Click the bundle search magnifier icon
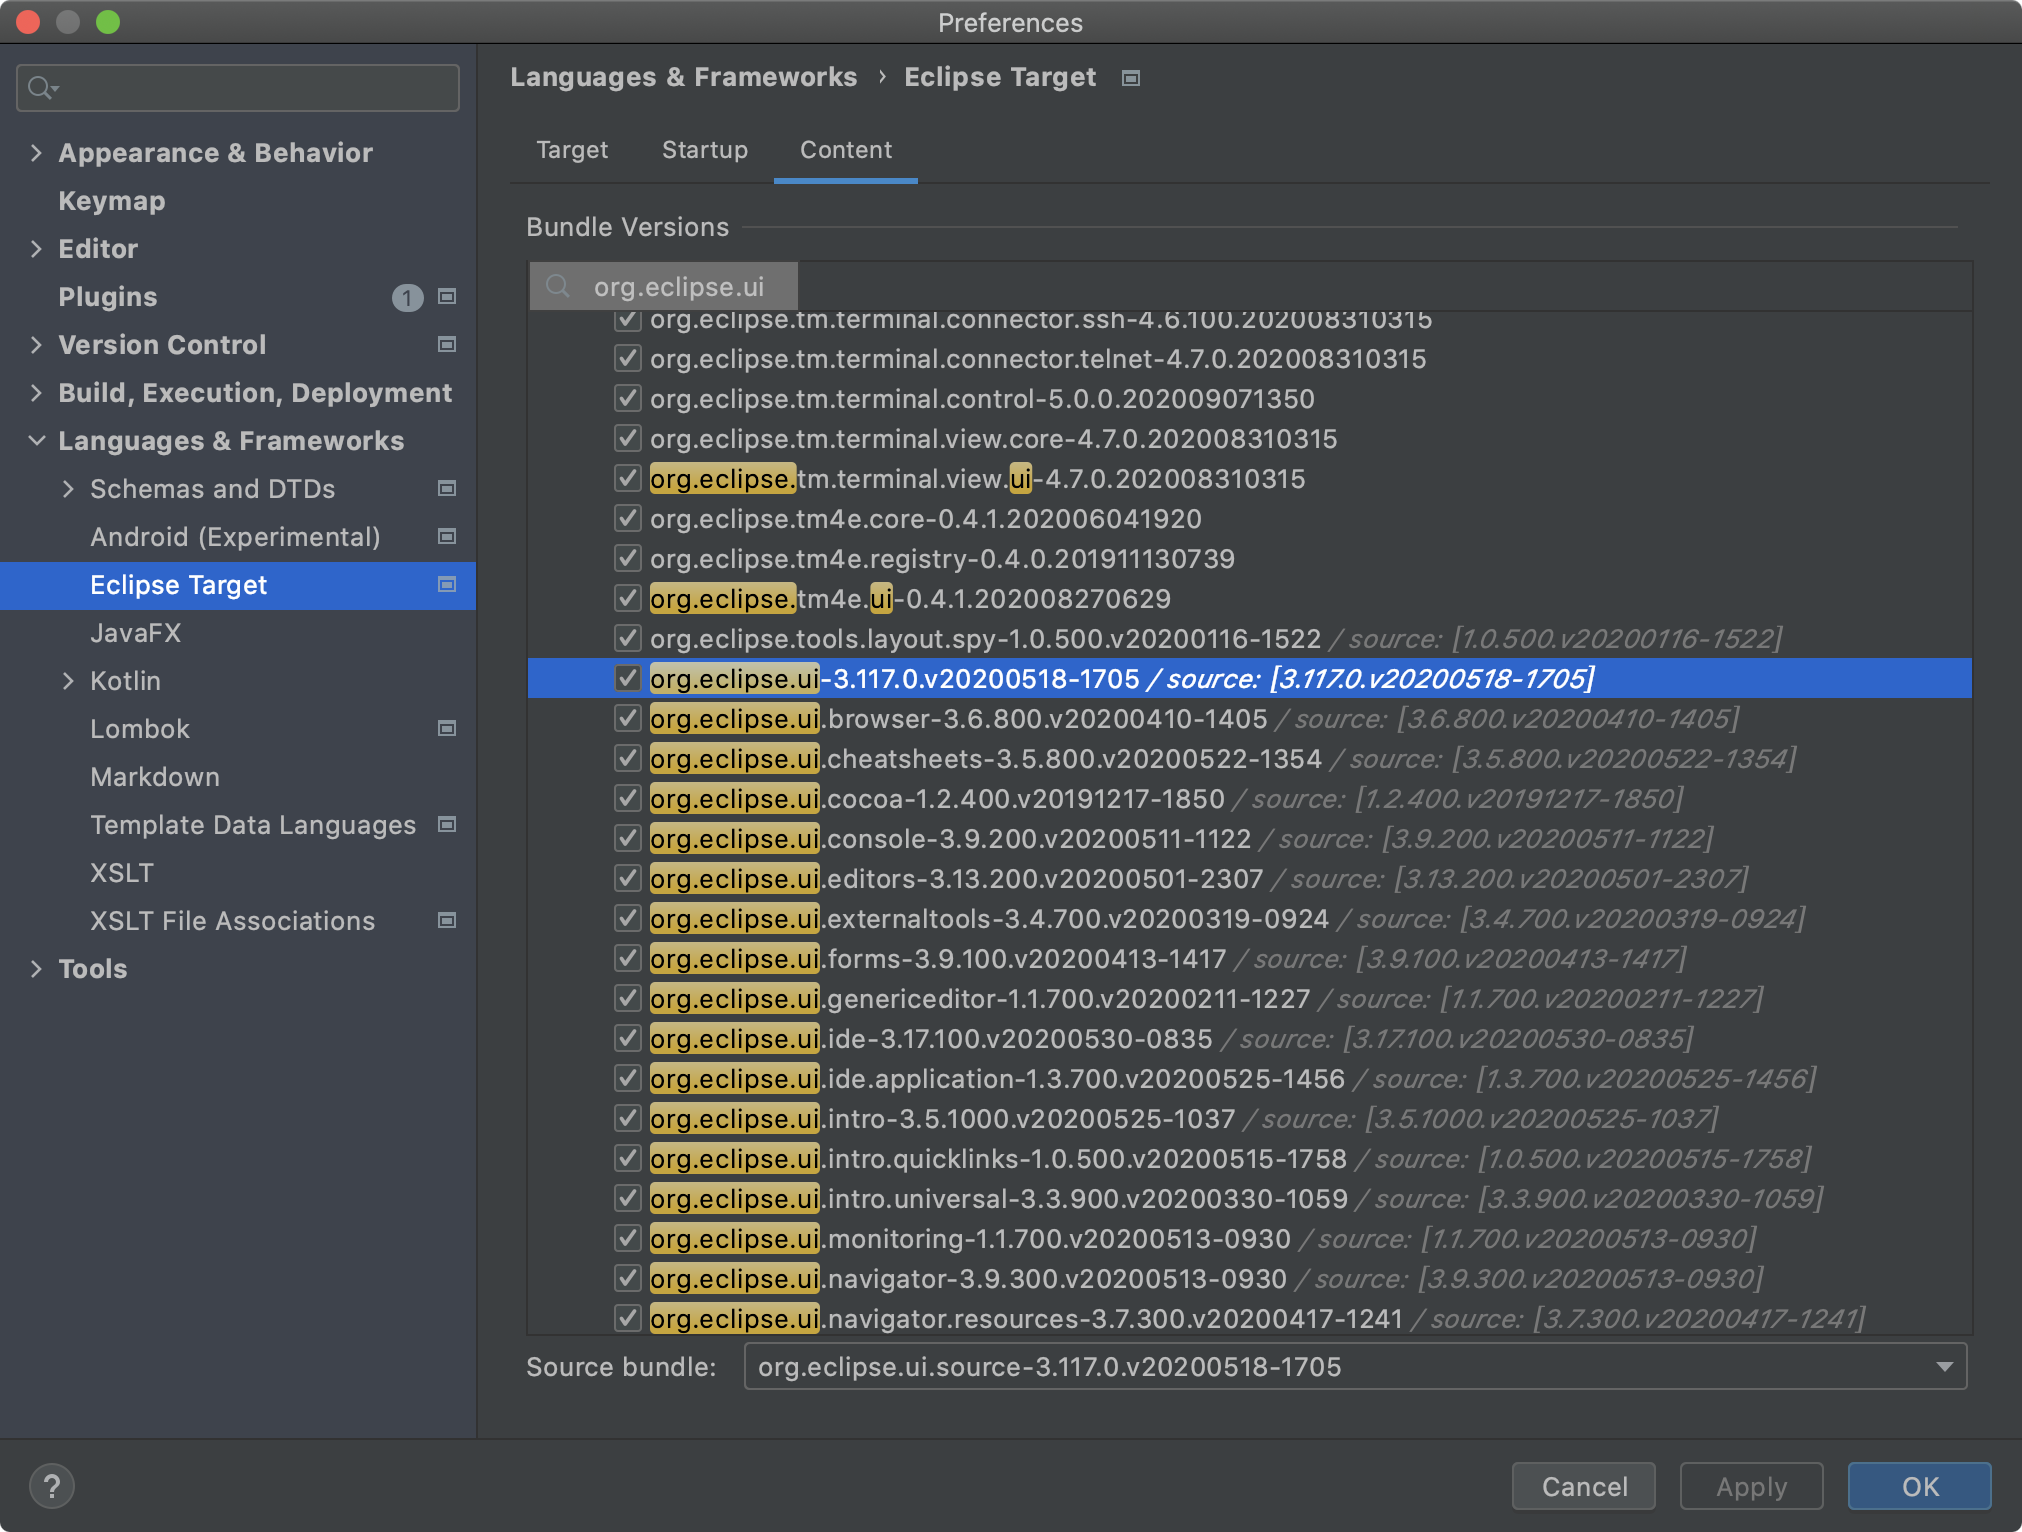This screenshot has height=1532, width=2022. 558,287
